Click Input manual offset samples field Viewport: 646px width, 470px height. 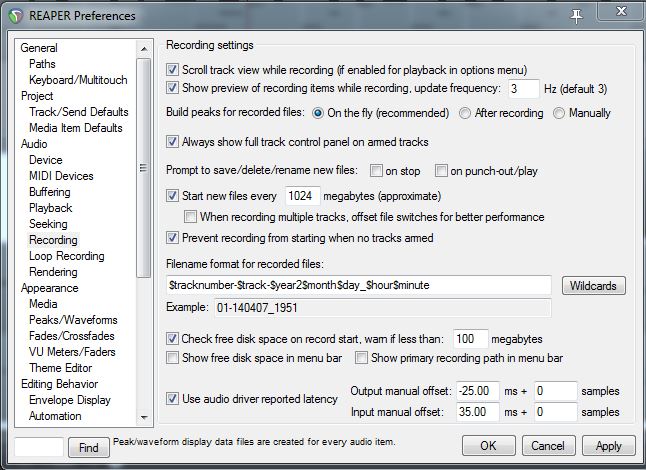pyautogui.click(x=555, y=412)
